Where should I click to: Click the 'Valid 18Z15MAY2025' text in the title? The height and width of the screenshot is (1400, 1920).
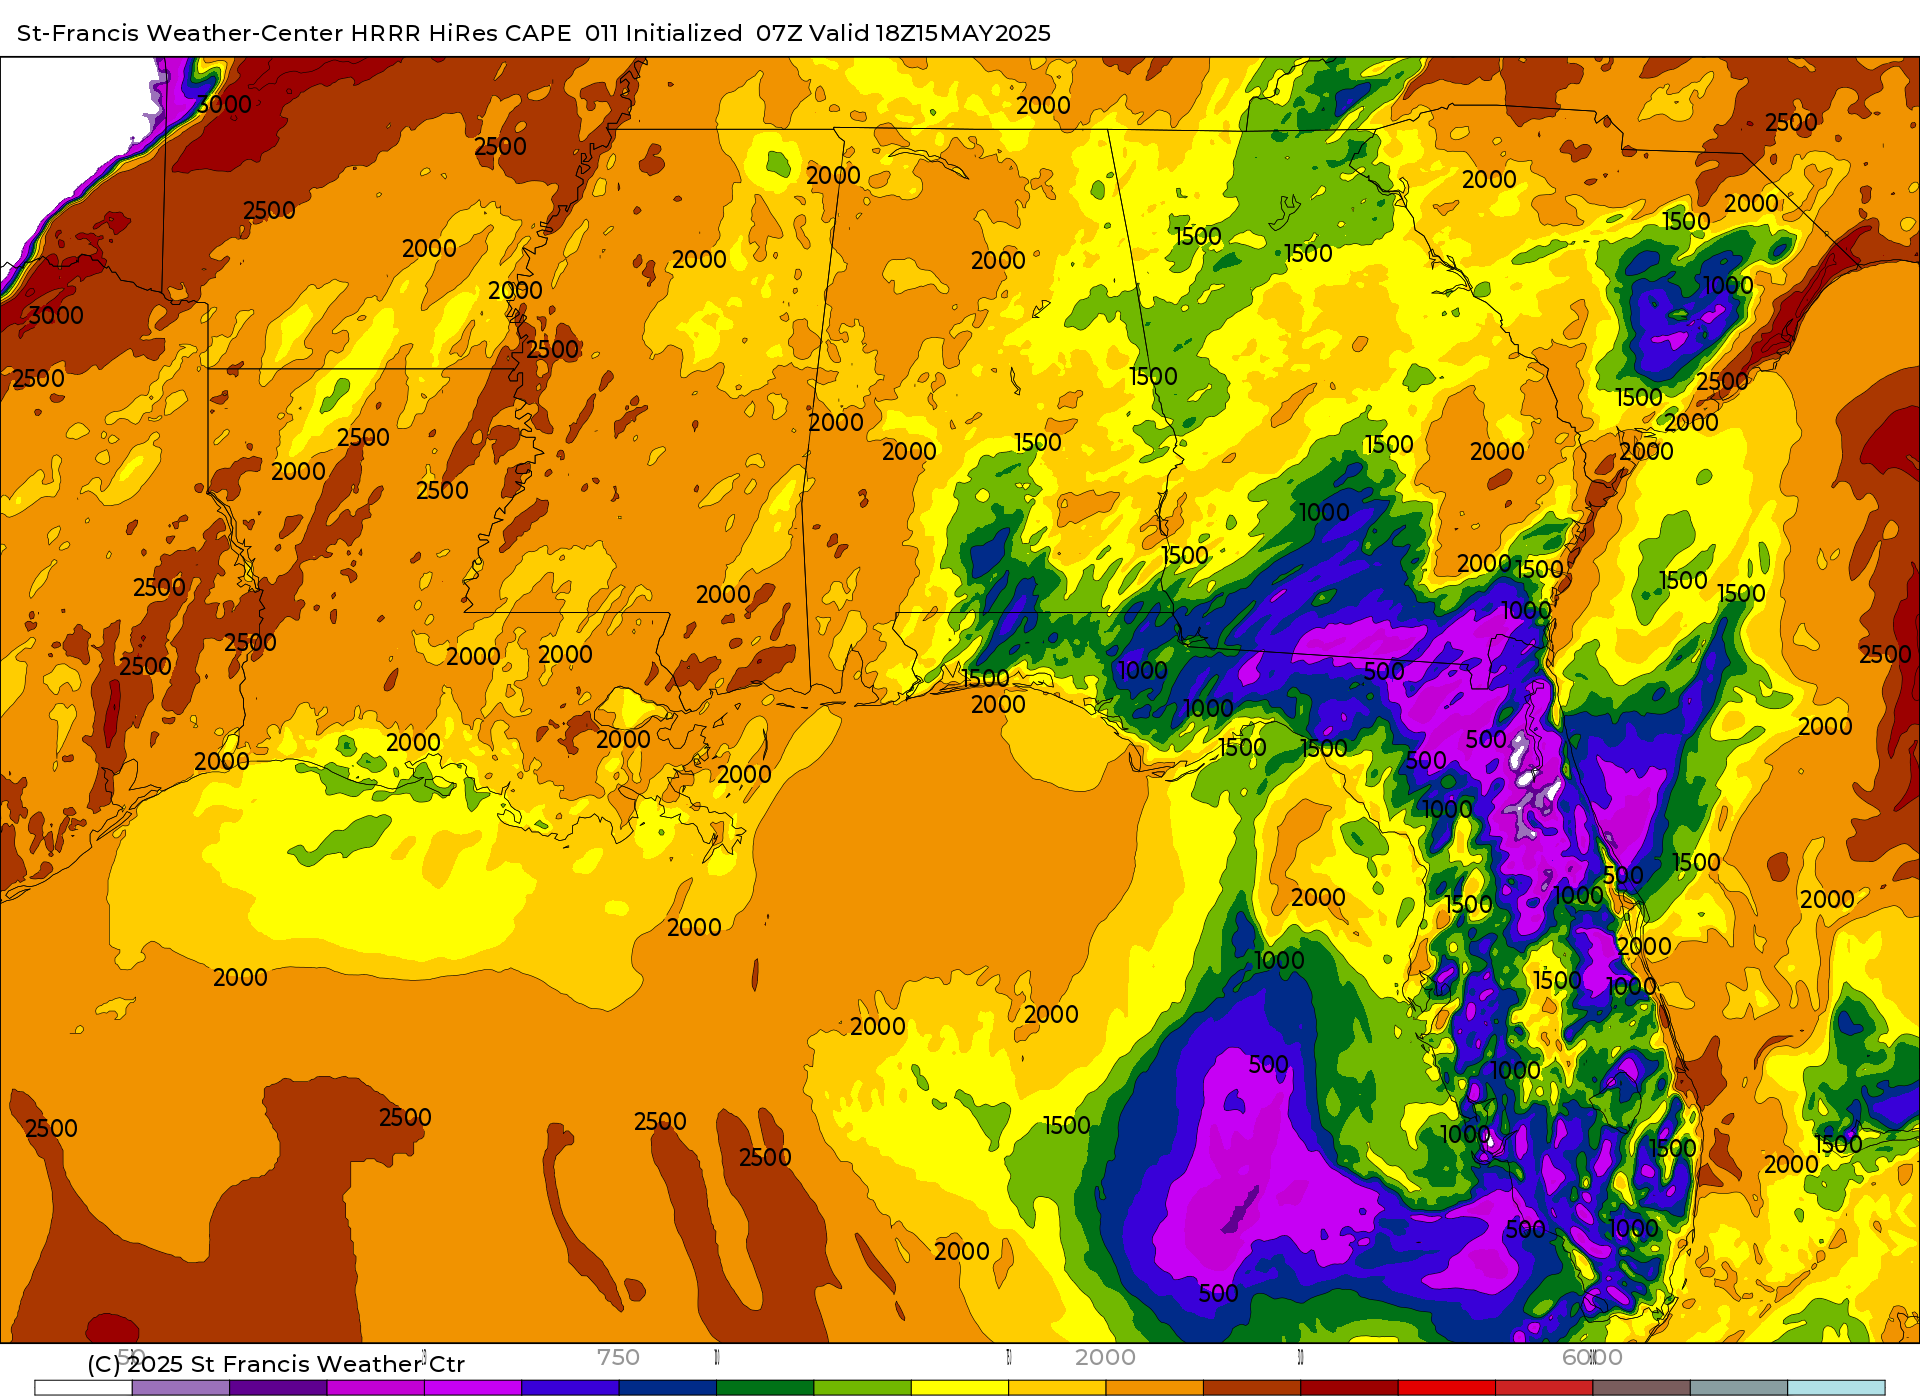click(x=929, y=33)
